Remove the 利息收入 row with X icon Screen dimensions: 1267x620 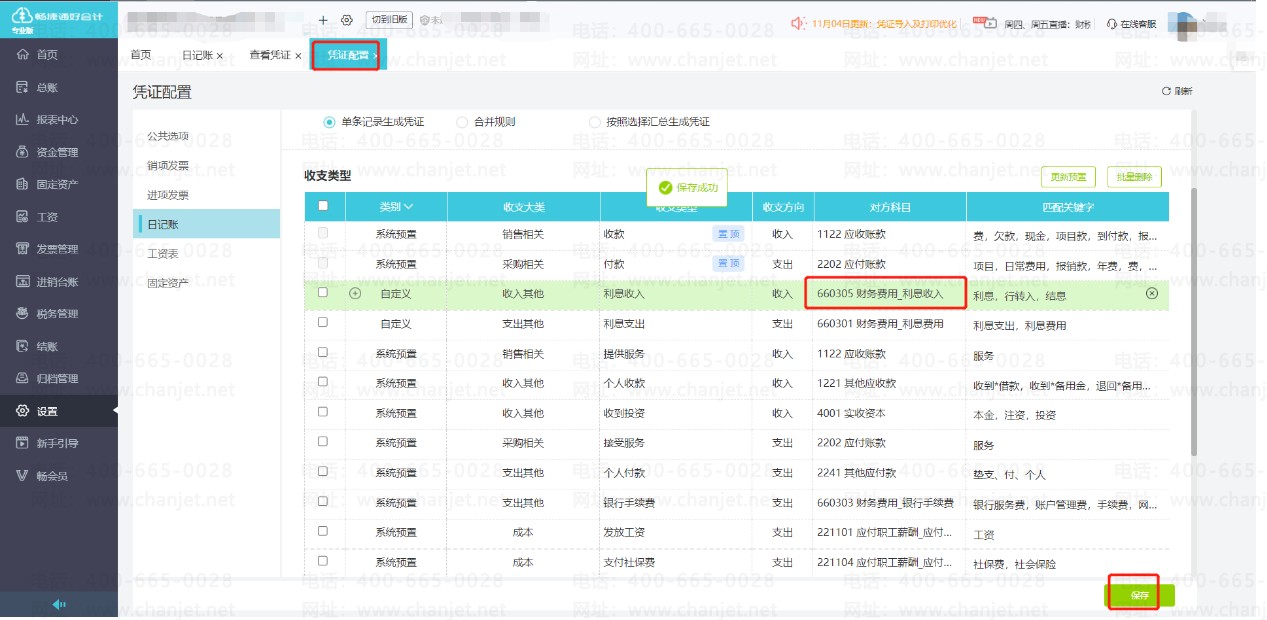(1151, 293)
